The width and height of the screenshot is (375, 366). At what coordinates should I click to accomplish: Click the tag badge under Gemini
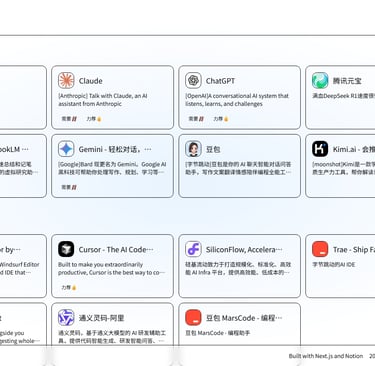coord(69,187)
